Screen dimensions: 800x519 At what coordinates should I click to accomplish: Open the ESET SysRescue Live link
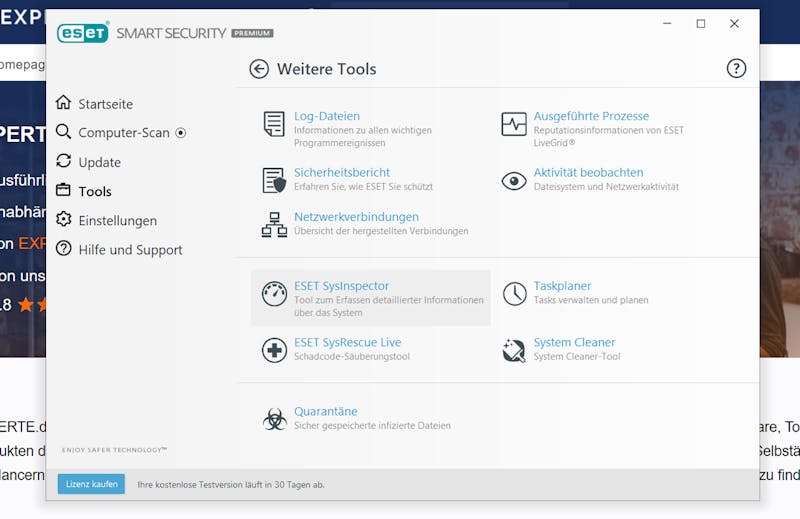(x=347, y=342)
